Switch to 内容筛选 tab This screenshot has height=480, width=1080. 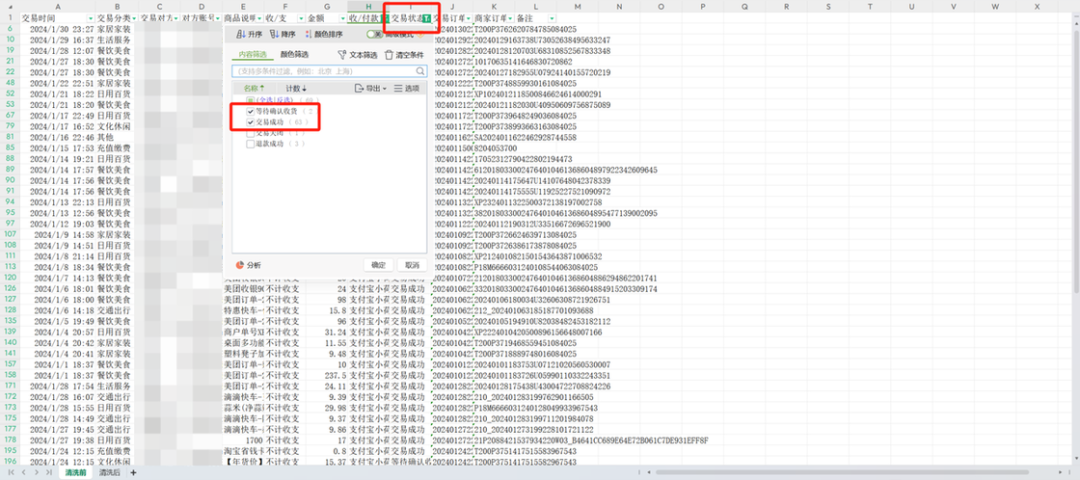252,54
